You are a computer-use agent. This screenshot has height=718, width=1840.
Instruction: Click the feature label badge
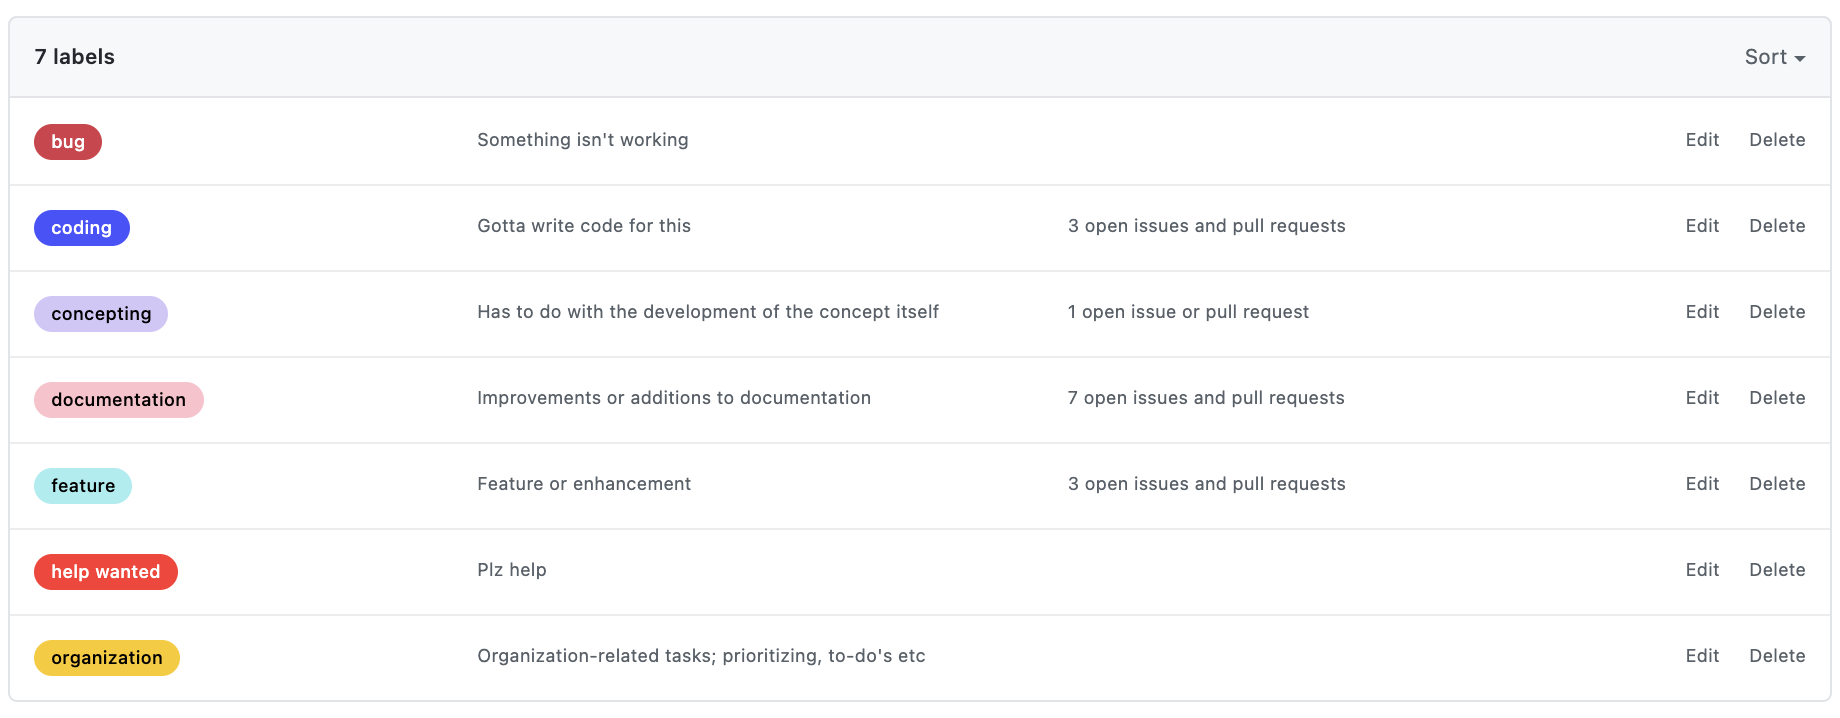tap(83, 486)
